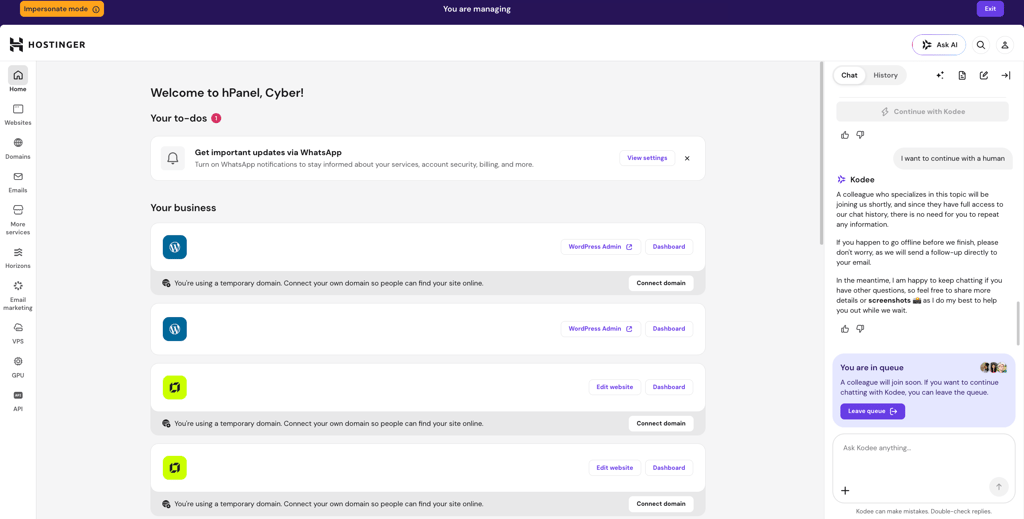The height and width of the screenshot is (519, 1024).
Task: Open Domains in the sidebar
Action: [18, 148]
